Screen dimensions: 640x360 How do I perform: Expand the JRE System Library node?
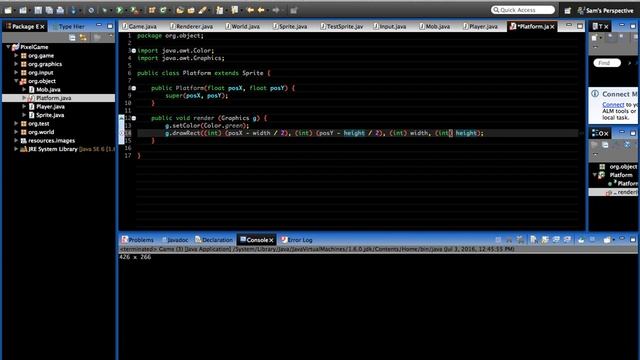click(x=16, y=149)
